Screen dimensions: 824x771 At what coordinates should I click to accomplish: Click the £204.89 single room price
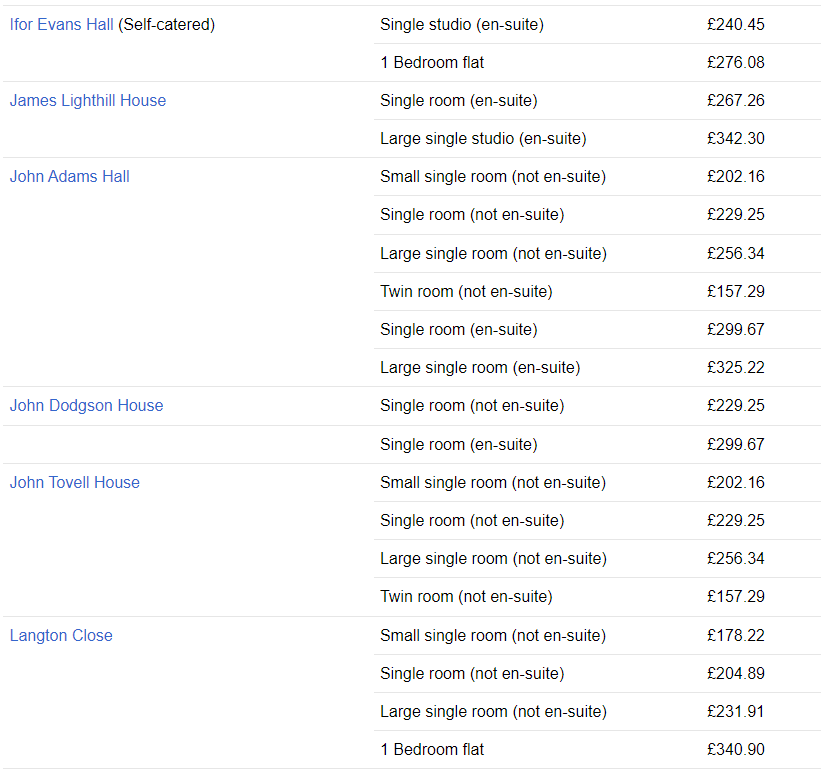(736, 673)
